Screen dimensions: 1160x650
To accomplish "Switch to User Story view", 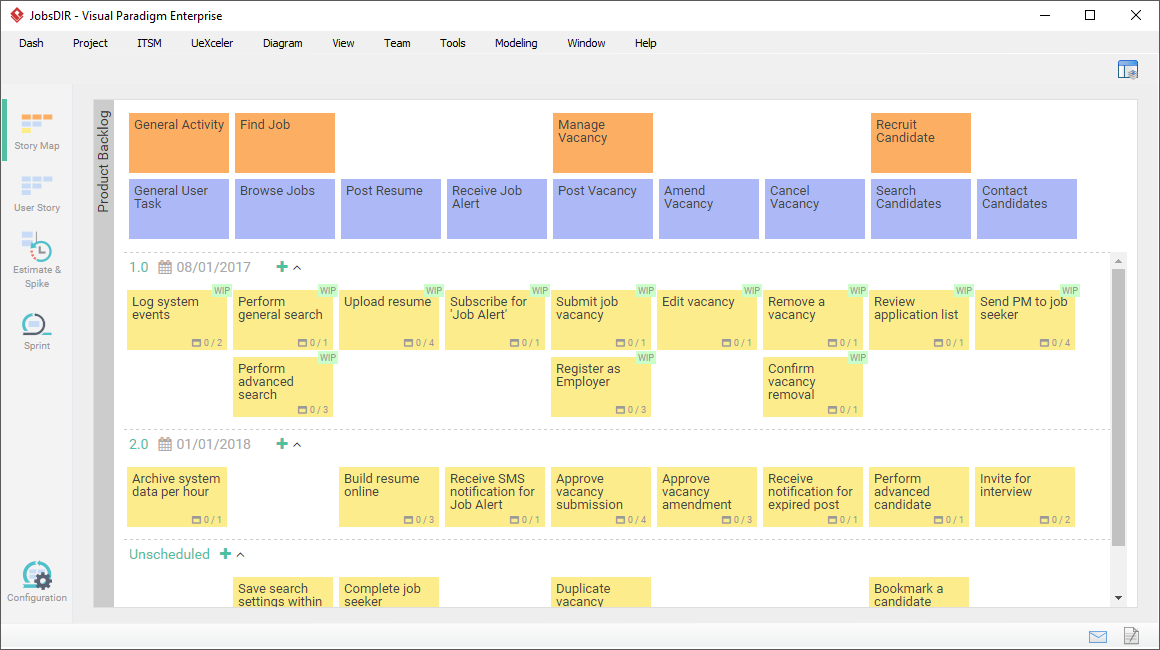I will click(36, 193).
